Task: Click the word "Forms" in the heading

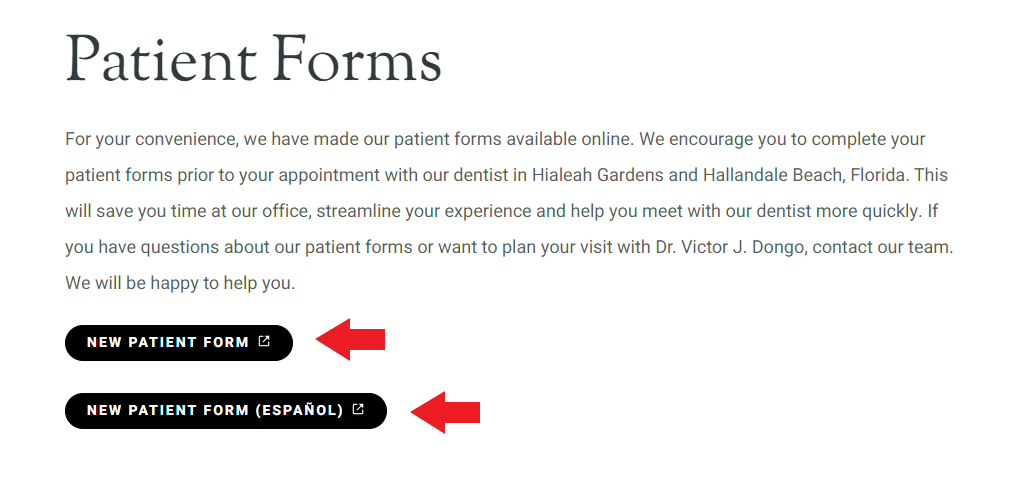Action: tap(358, 57)
